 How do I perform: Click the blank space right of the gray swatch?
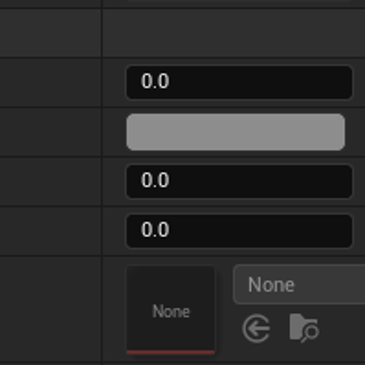(355, 132)
